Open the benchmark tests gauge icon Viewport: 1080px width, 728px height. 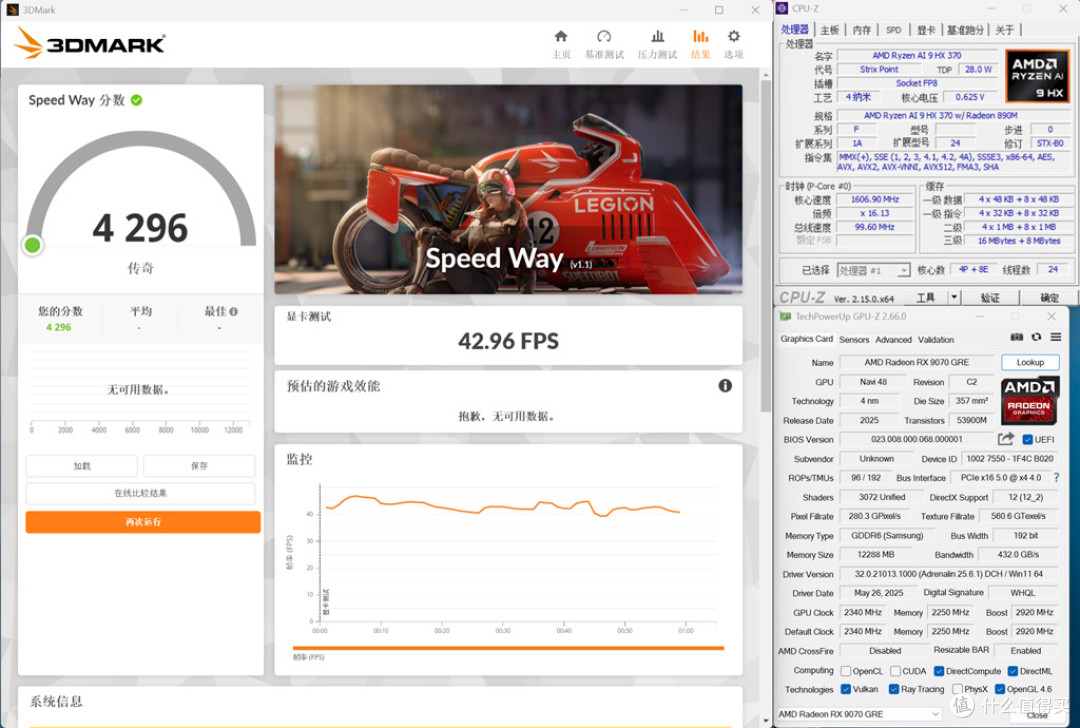[x=604, y=37]
